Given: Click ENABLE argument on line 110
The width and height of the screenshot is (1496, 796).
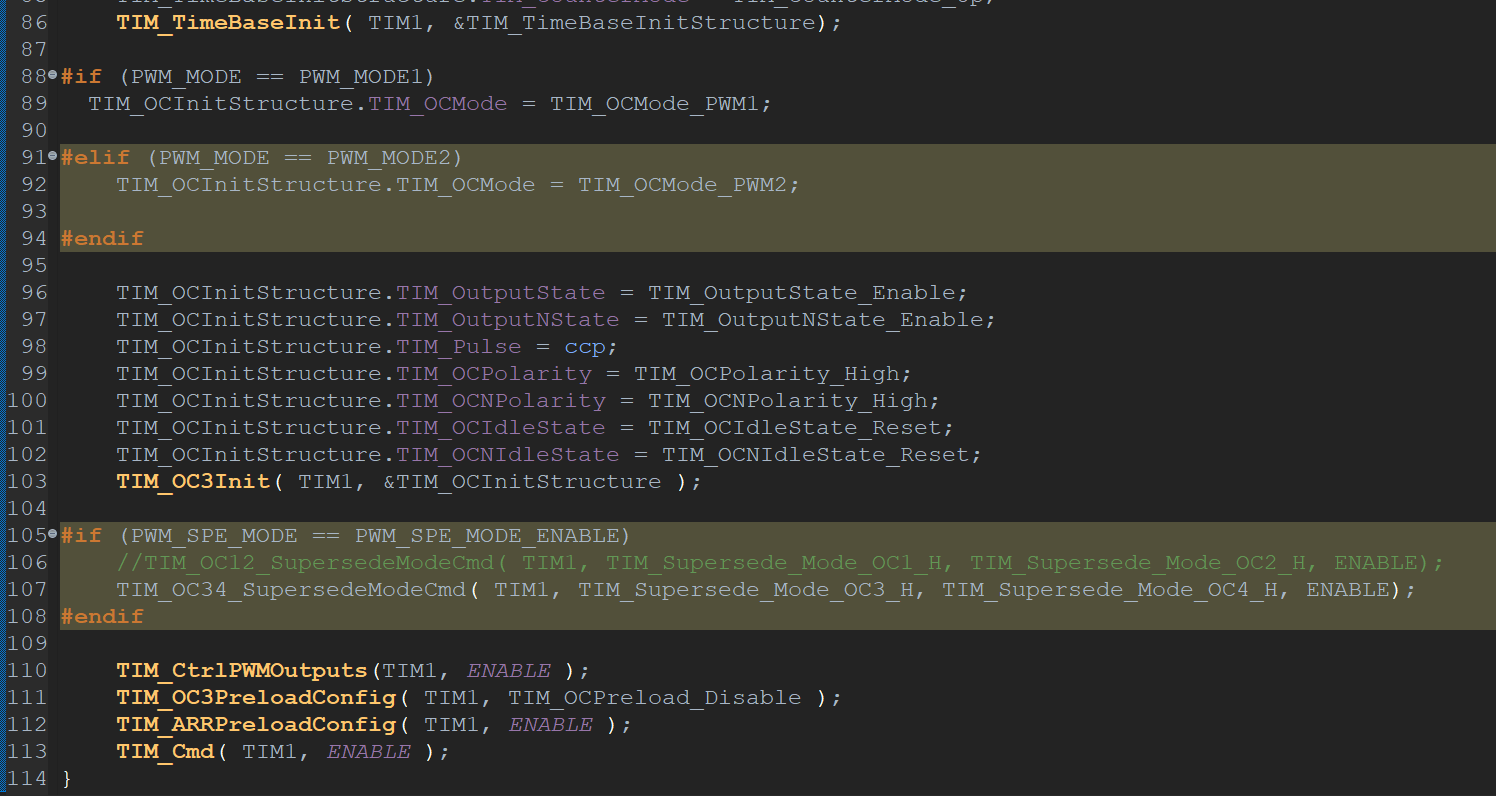Looking at the screenshot, I should tap(508, 671).
